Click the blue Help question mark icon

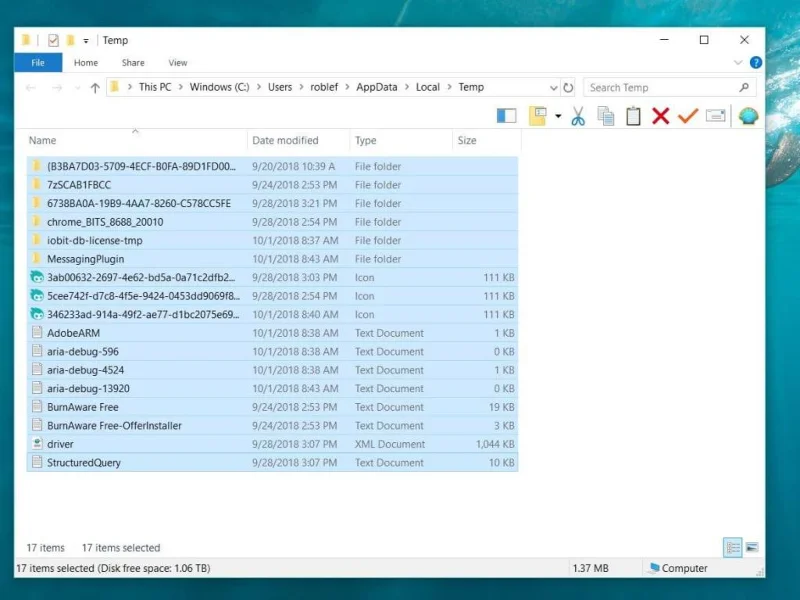coord(756,62)
